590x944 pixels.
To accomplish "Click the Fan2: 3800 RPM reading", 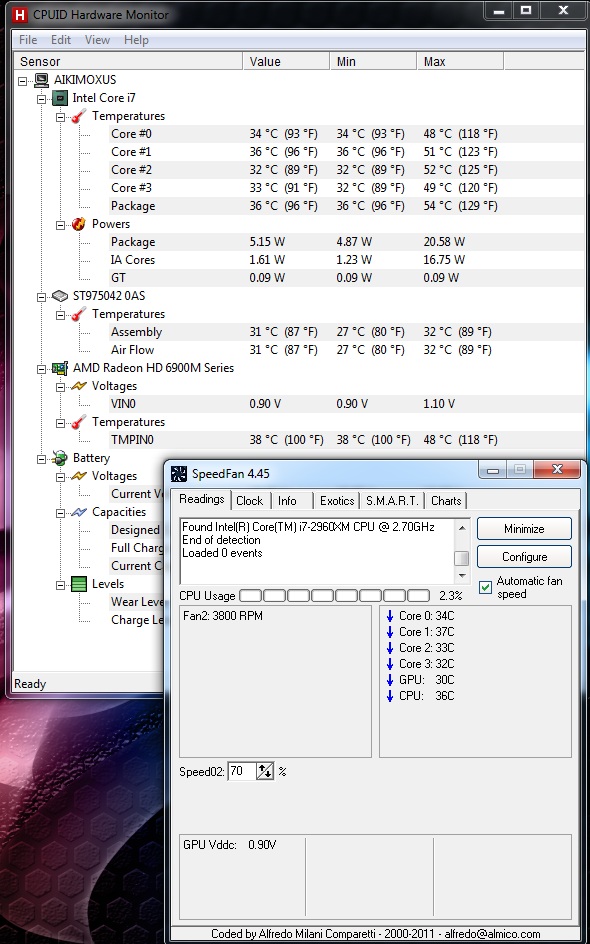I will (x=223, y=616).
